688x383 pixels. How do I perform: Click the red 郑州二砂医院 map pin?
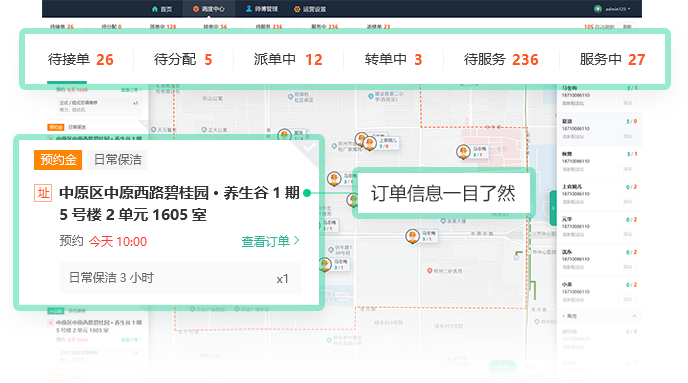tap(430, 271)
